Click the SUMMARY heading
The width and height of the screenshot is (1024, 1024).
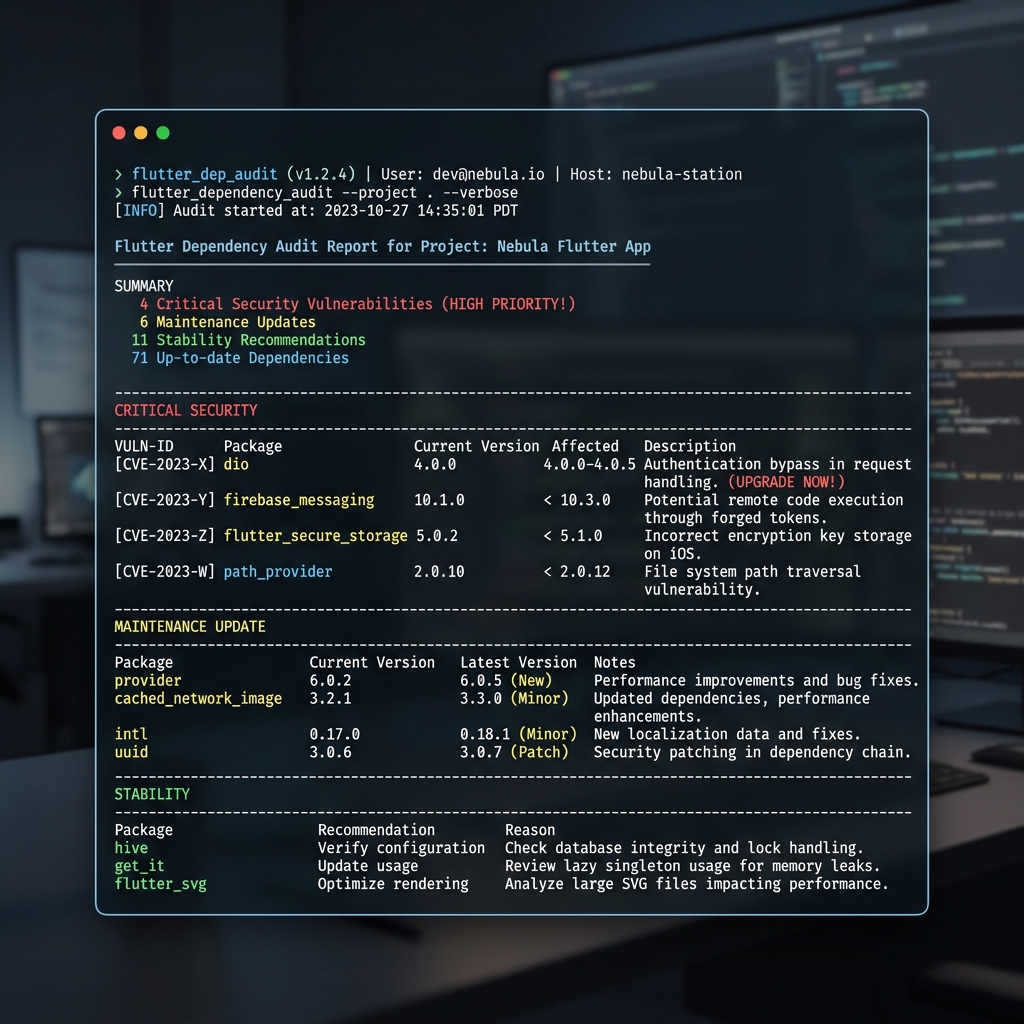[x=144, y=286]
